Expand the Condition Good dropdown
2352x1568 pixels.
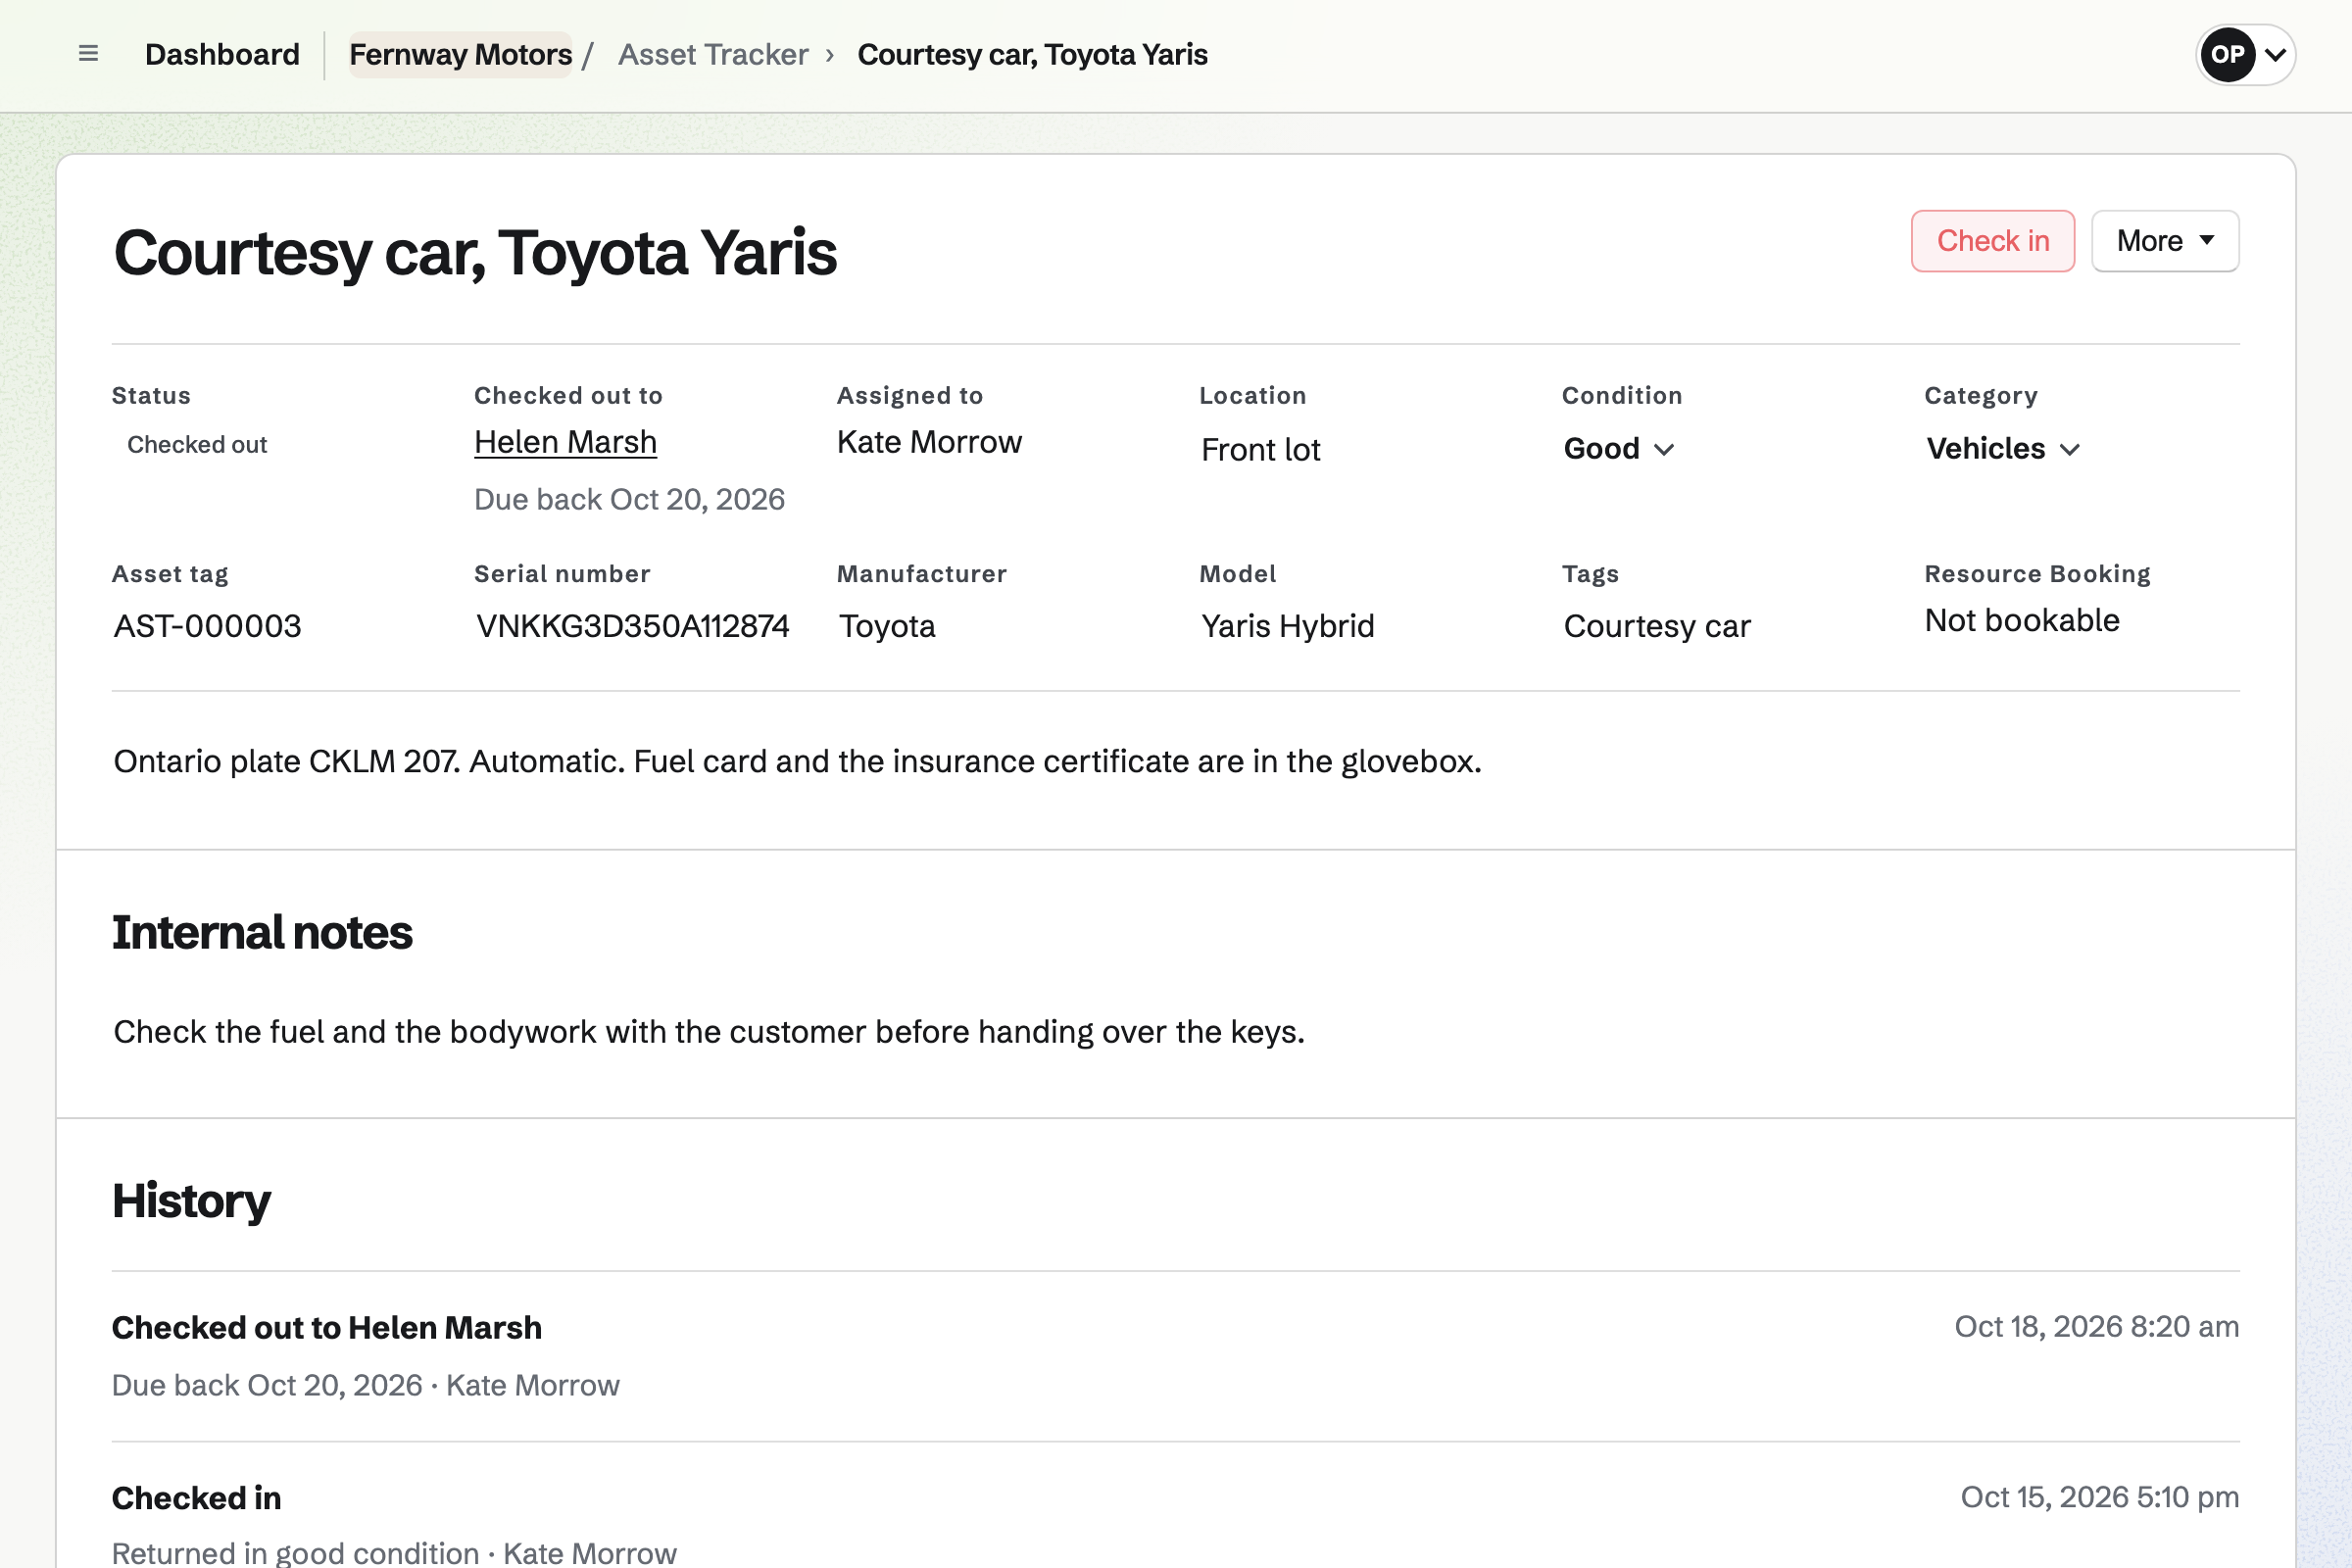click(x=1618, y=449)
